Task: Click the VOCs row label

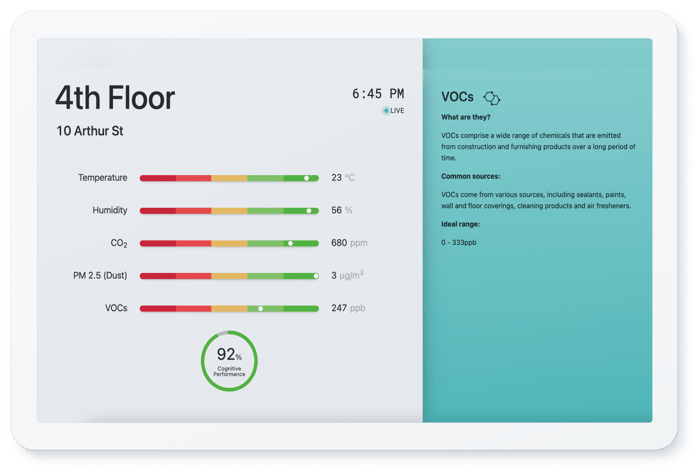Action: tap(116, 308)
